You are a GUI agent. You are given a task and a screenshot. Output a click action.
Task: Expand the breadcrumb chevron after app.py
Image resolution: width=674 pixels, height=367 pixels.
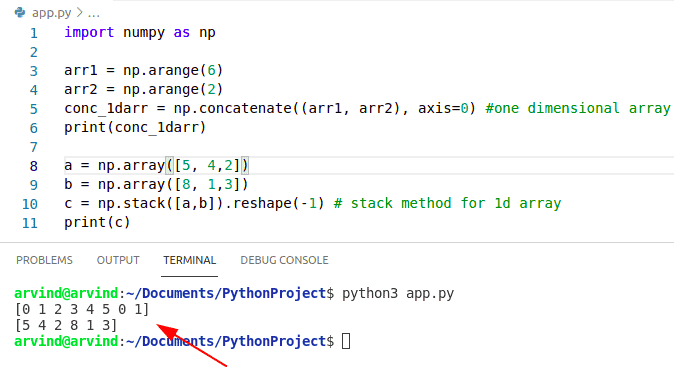point(80,12)
